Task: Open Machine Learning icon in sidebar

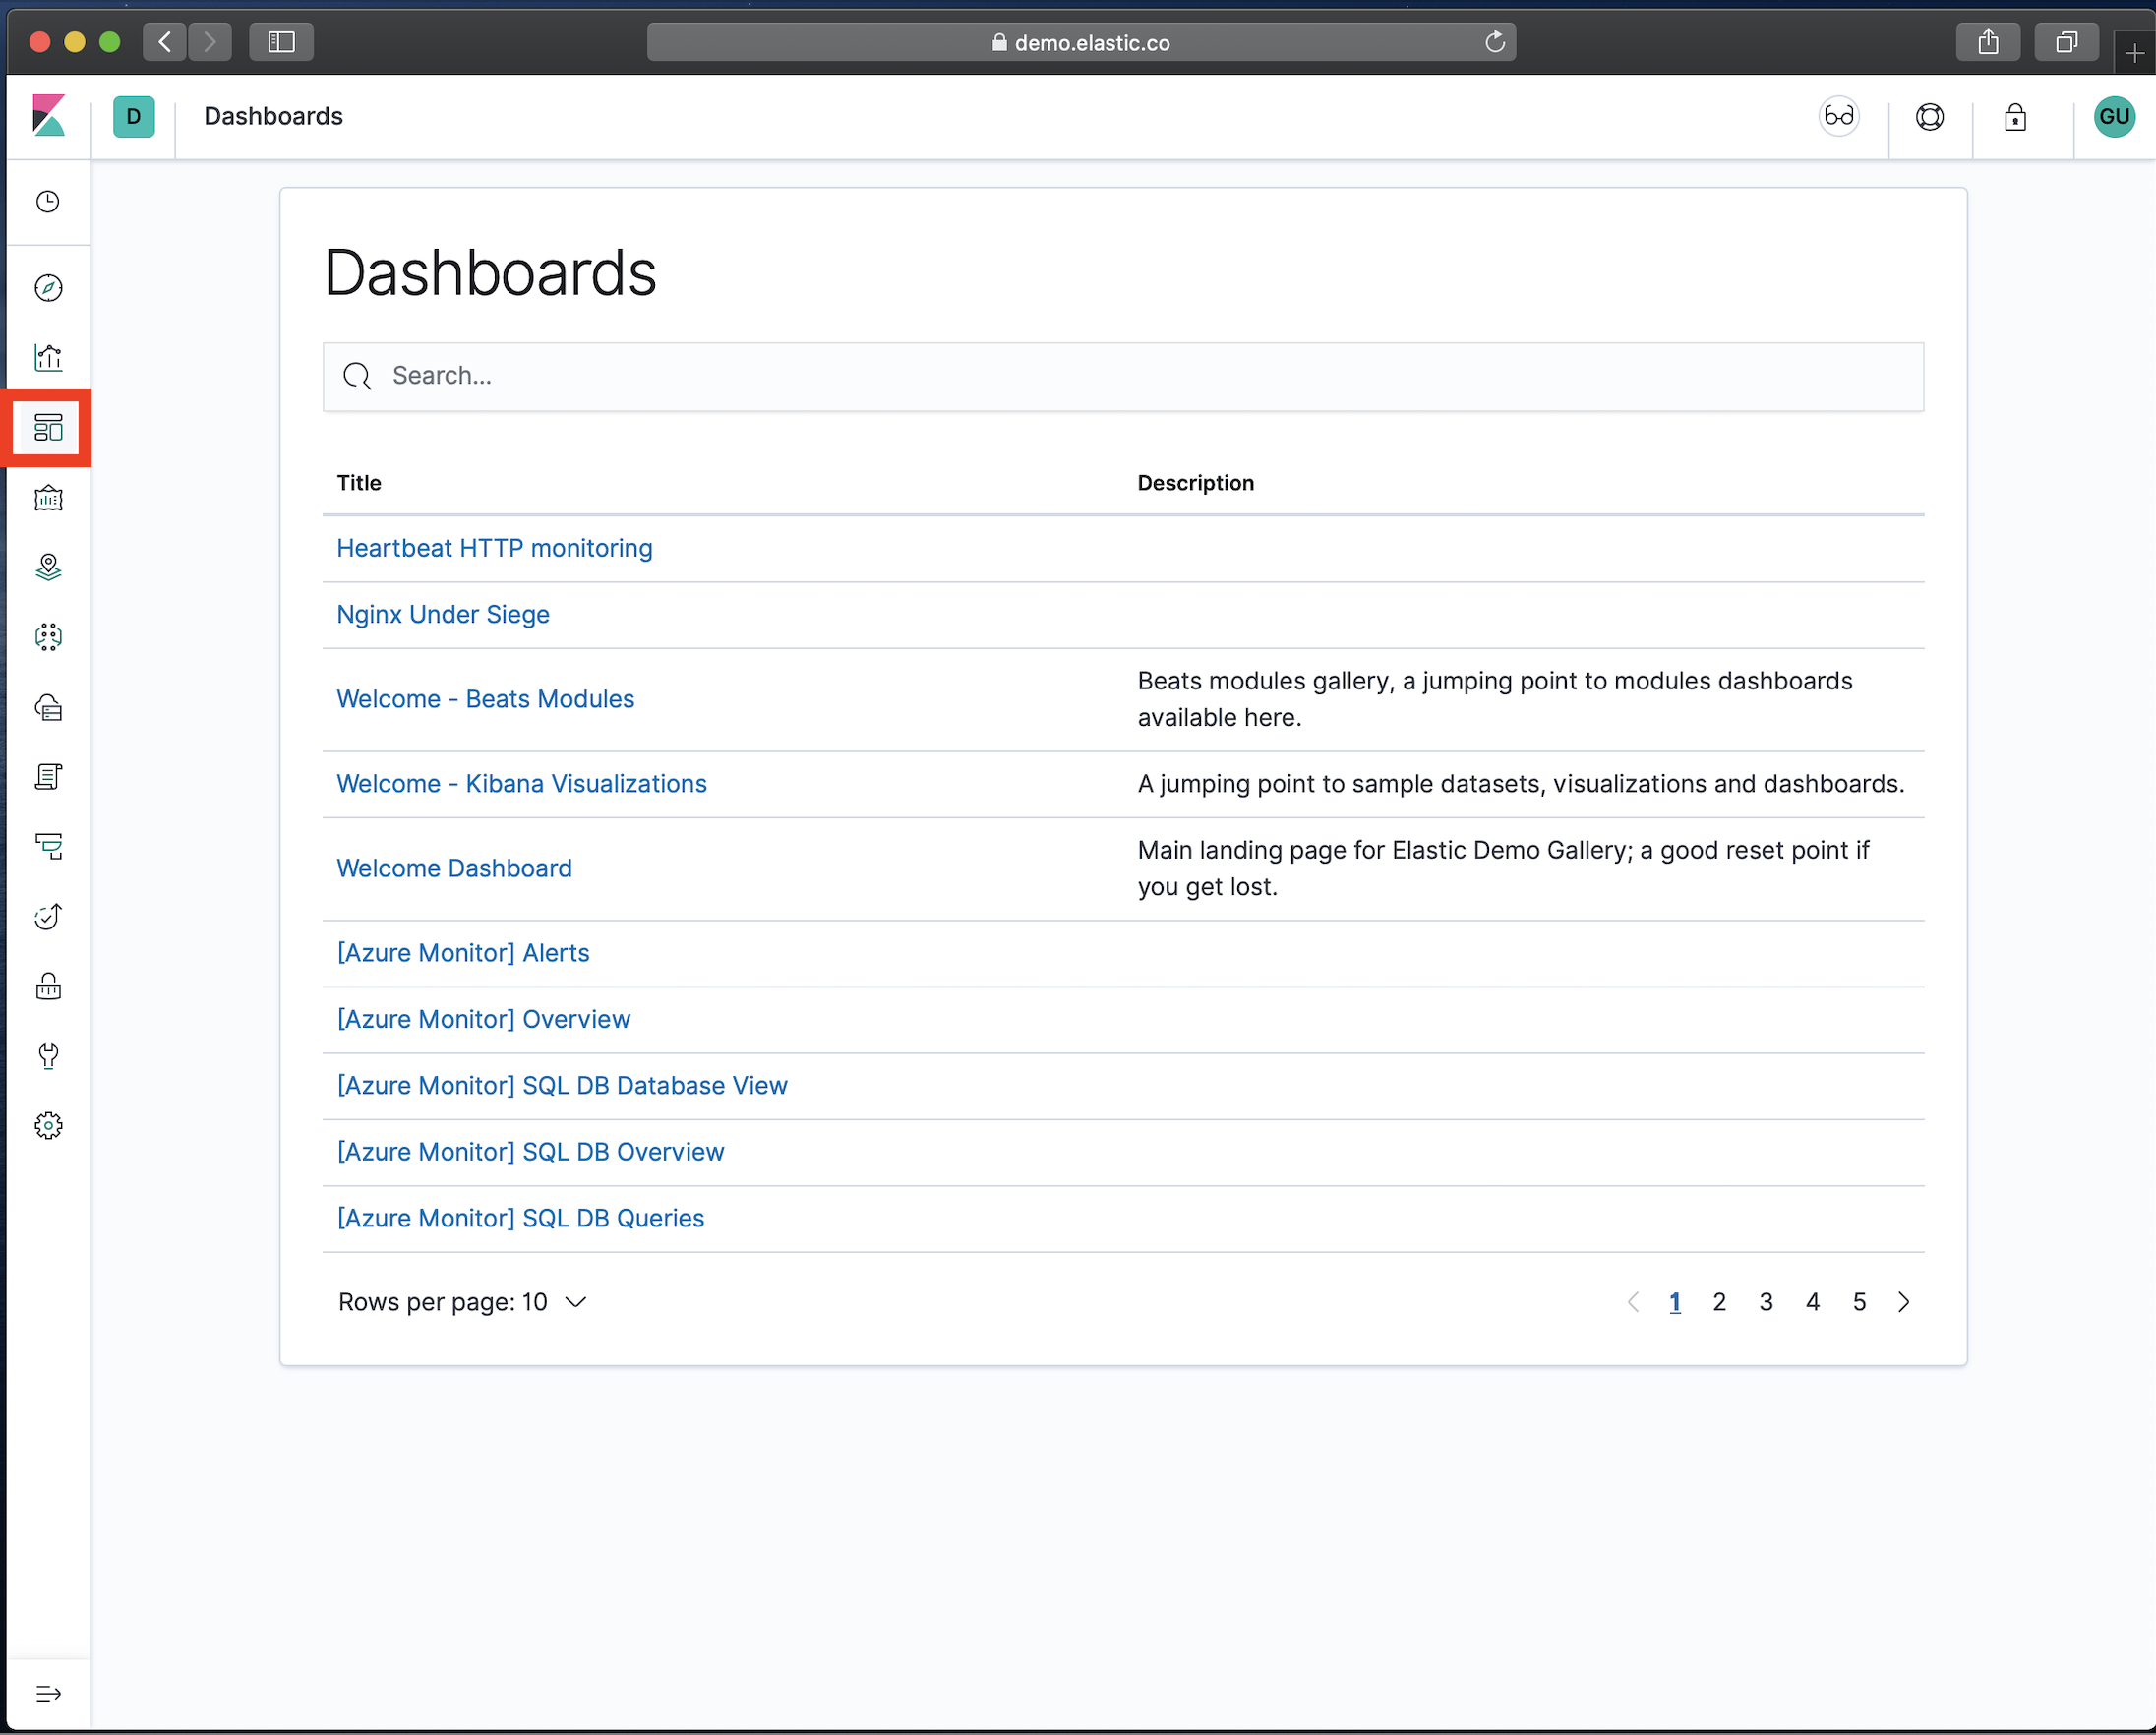Action: coord(48,637)
